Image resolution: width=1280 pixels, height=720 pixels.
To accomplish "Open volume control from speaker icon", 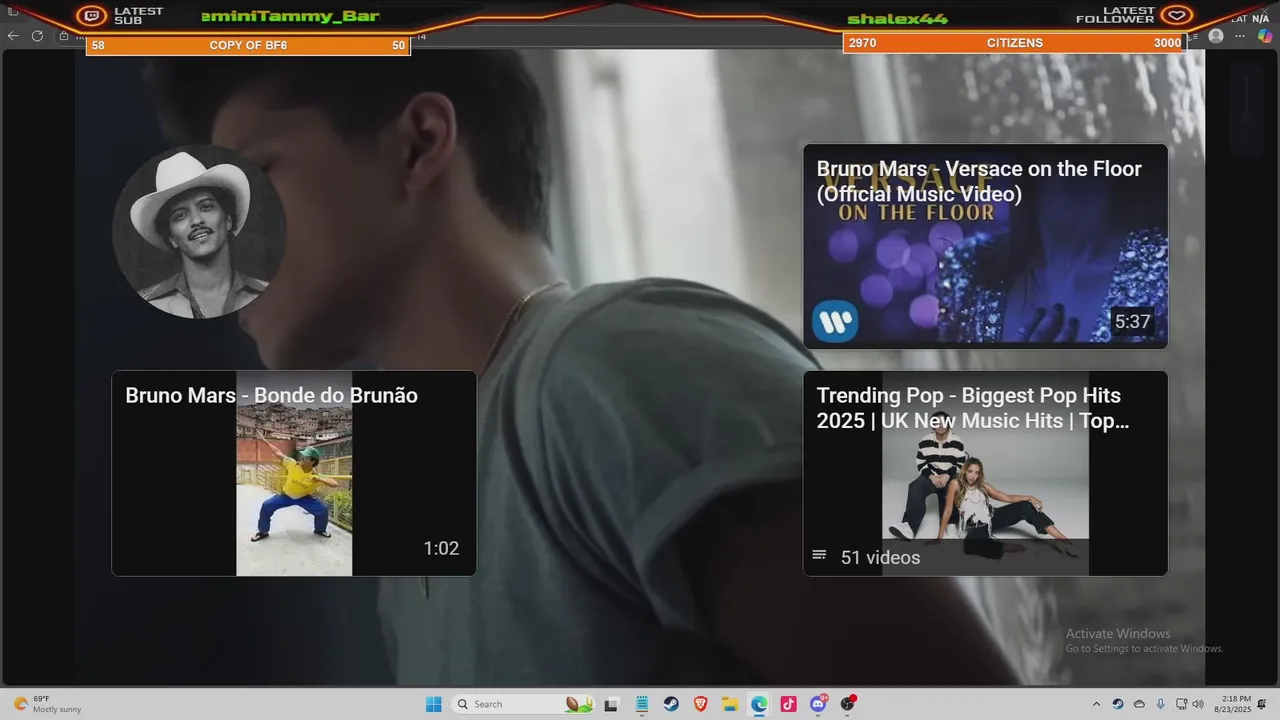I will 1198,704.
